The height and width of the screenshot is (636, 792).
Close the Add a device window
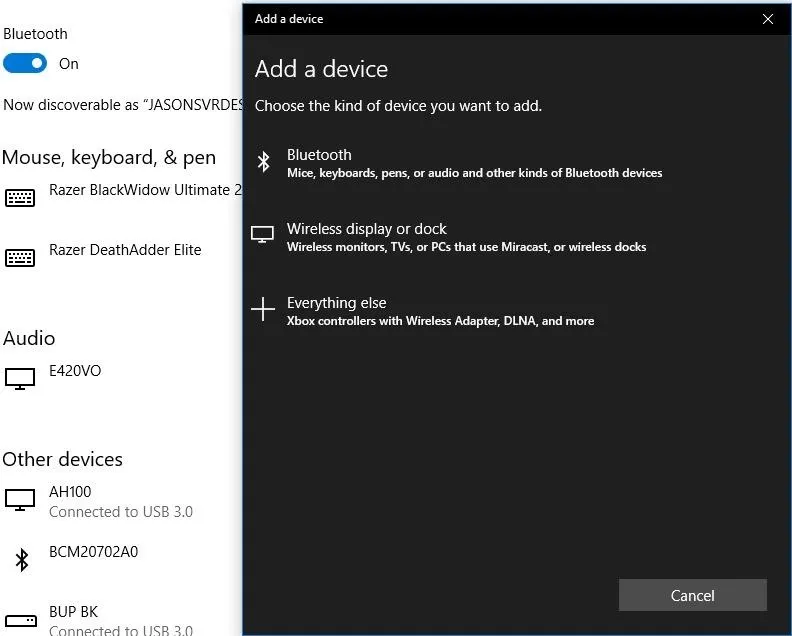click(768, 19)
